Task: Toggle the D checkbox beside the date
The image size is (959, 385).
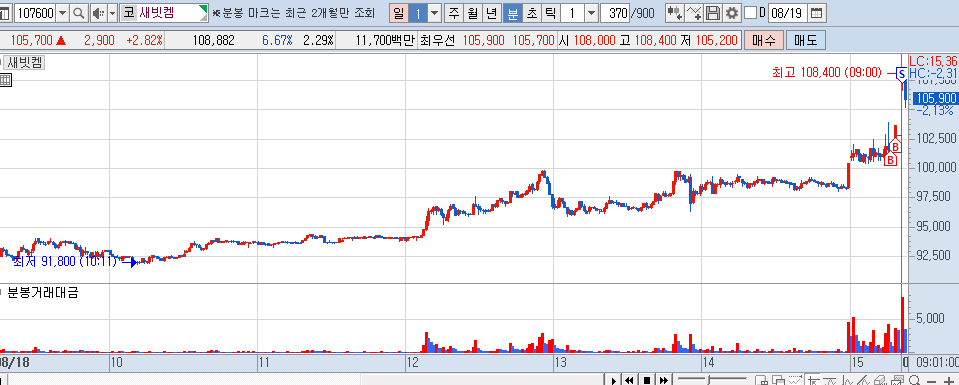Action: pos(750,12)
